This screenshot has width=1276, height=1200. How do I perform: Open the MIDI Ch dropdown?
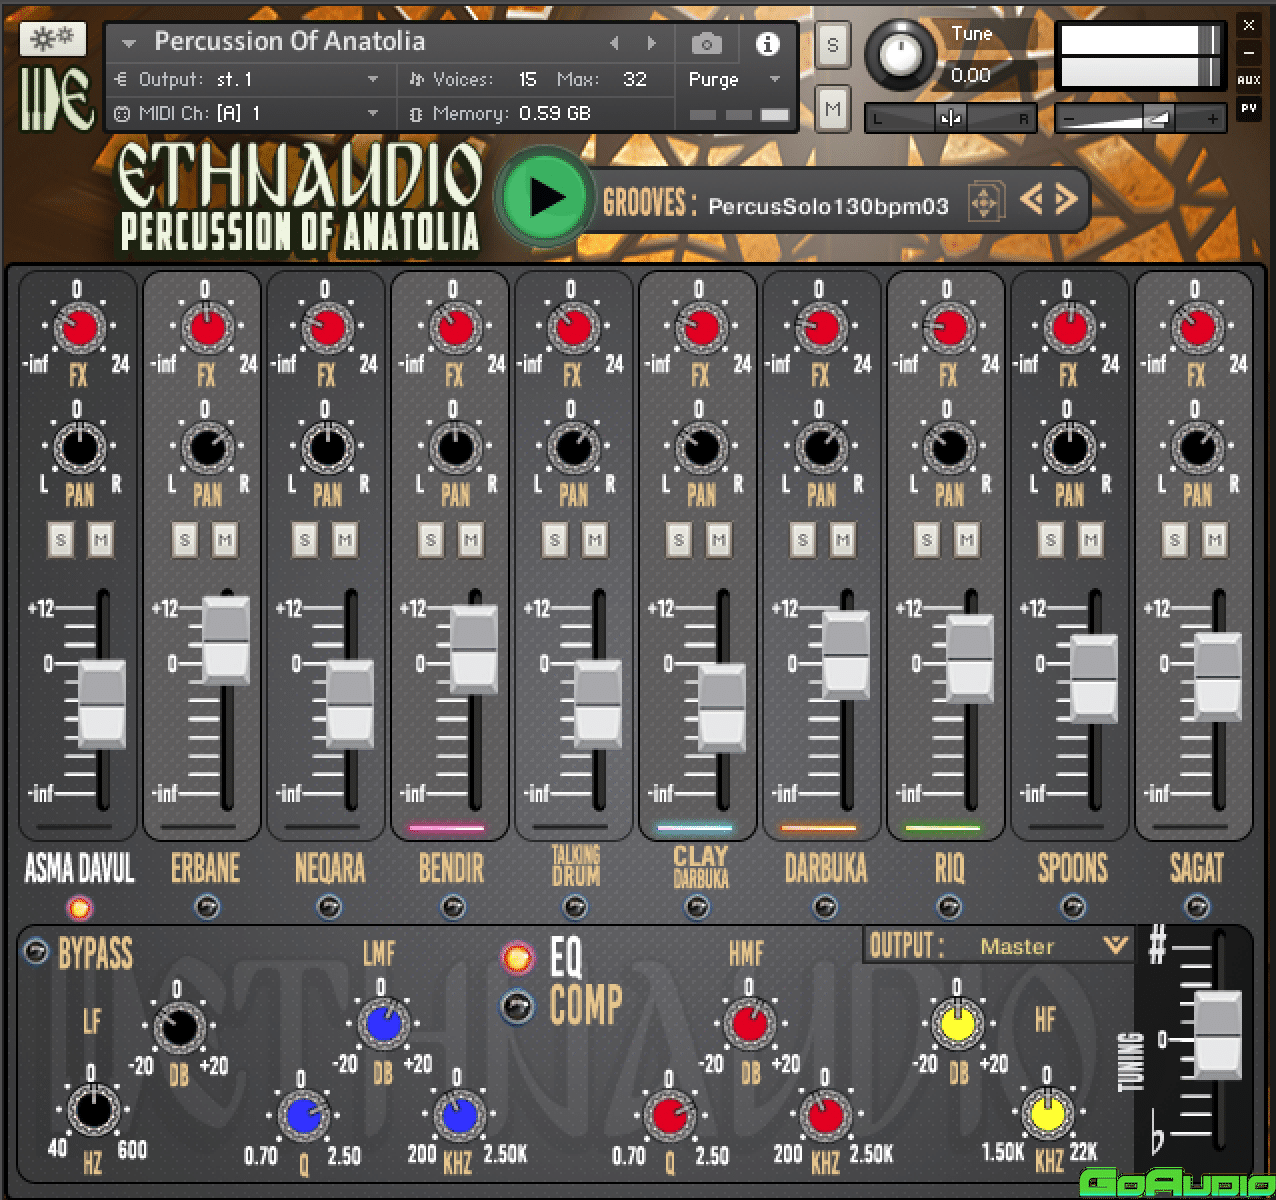[373, 114]
